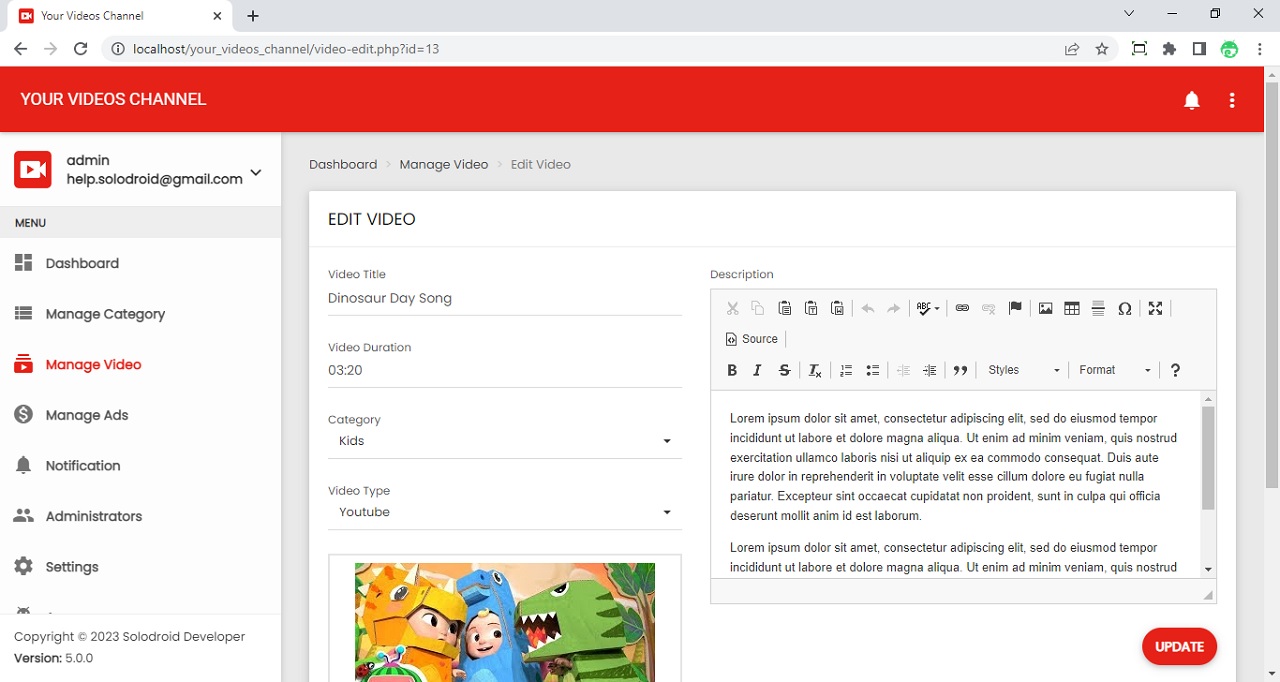
Task: Toggle bold formatting
Action: point(732,370)
